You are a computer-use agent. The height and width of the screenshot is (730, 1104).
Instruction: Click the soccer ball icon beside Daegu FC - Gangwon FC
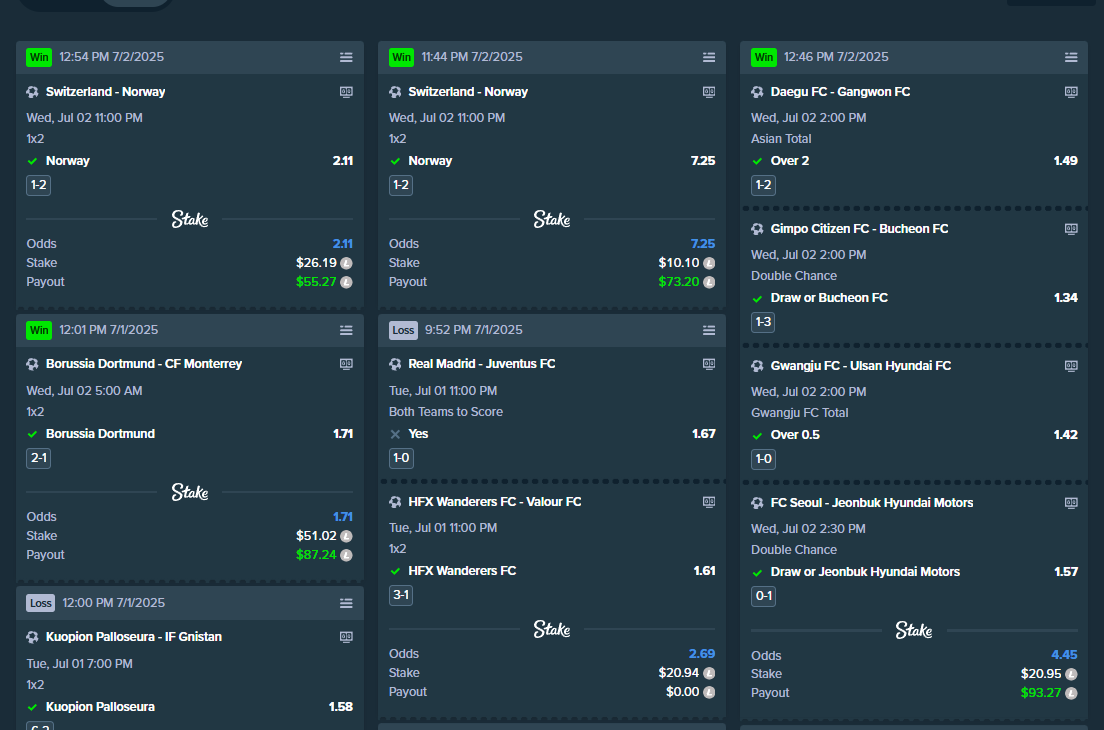tap(758, 92)
